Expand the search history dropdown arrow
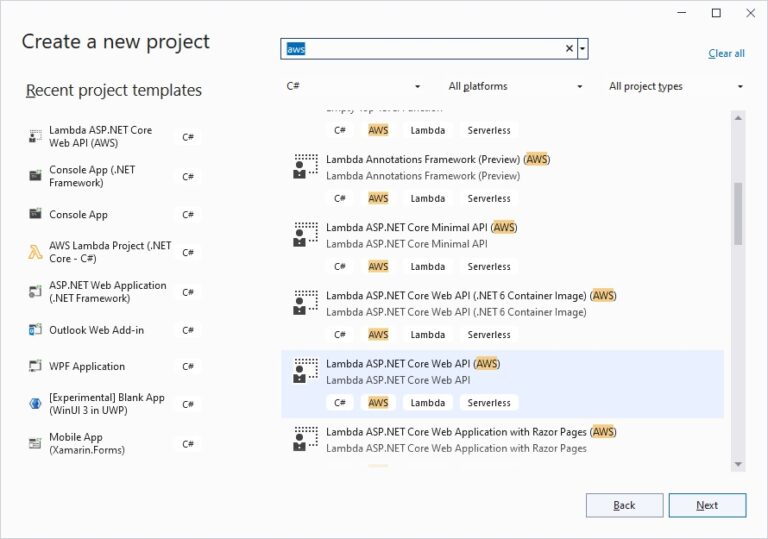Viewport: 768px width, 539px height. [x=583, y=48]
